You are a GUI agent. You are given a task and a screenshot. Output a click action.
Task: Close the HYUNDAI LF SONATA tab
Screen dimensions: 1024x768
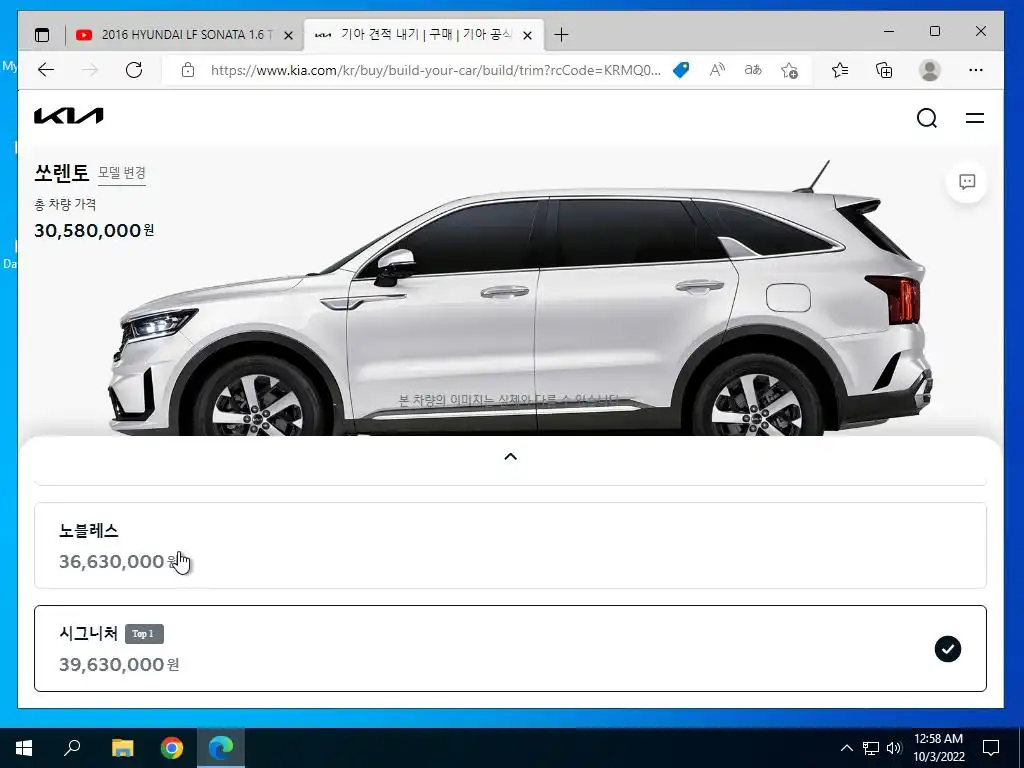(288, 35)
